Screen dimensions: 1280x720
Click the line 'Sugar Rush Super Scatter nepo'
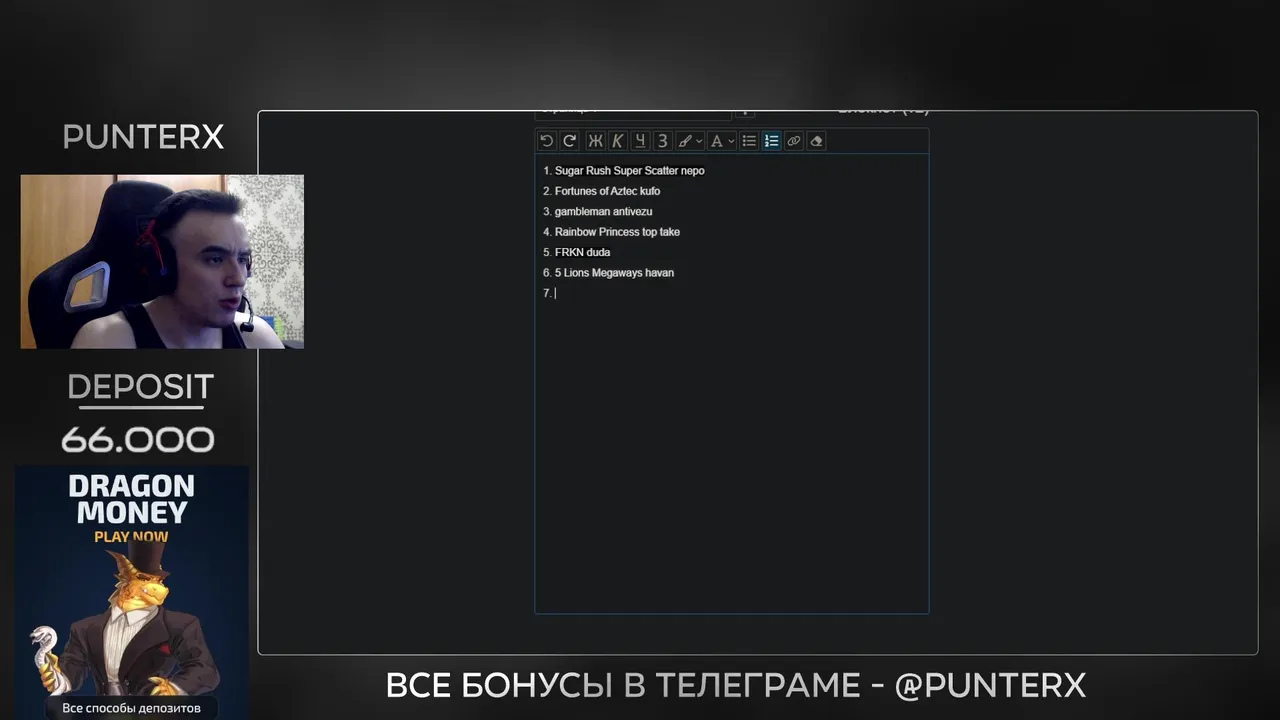[630, 171]
